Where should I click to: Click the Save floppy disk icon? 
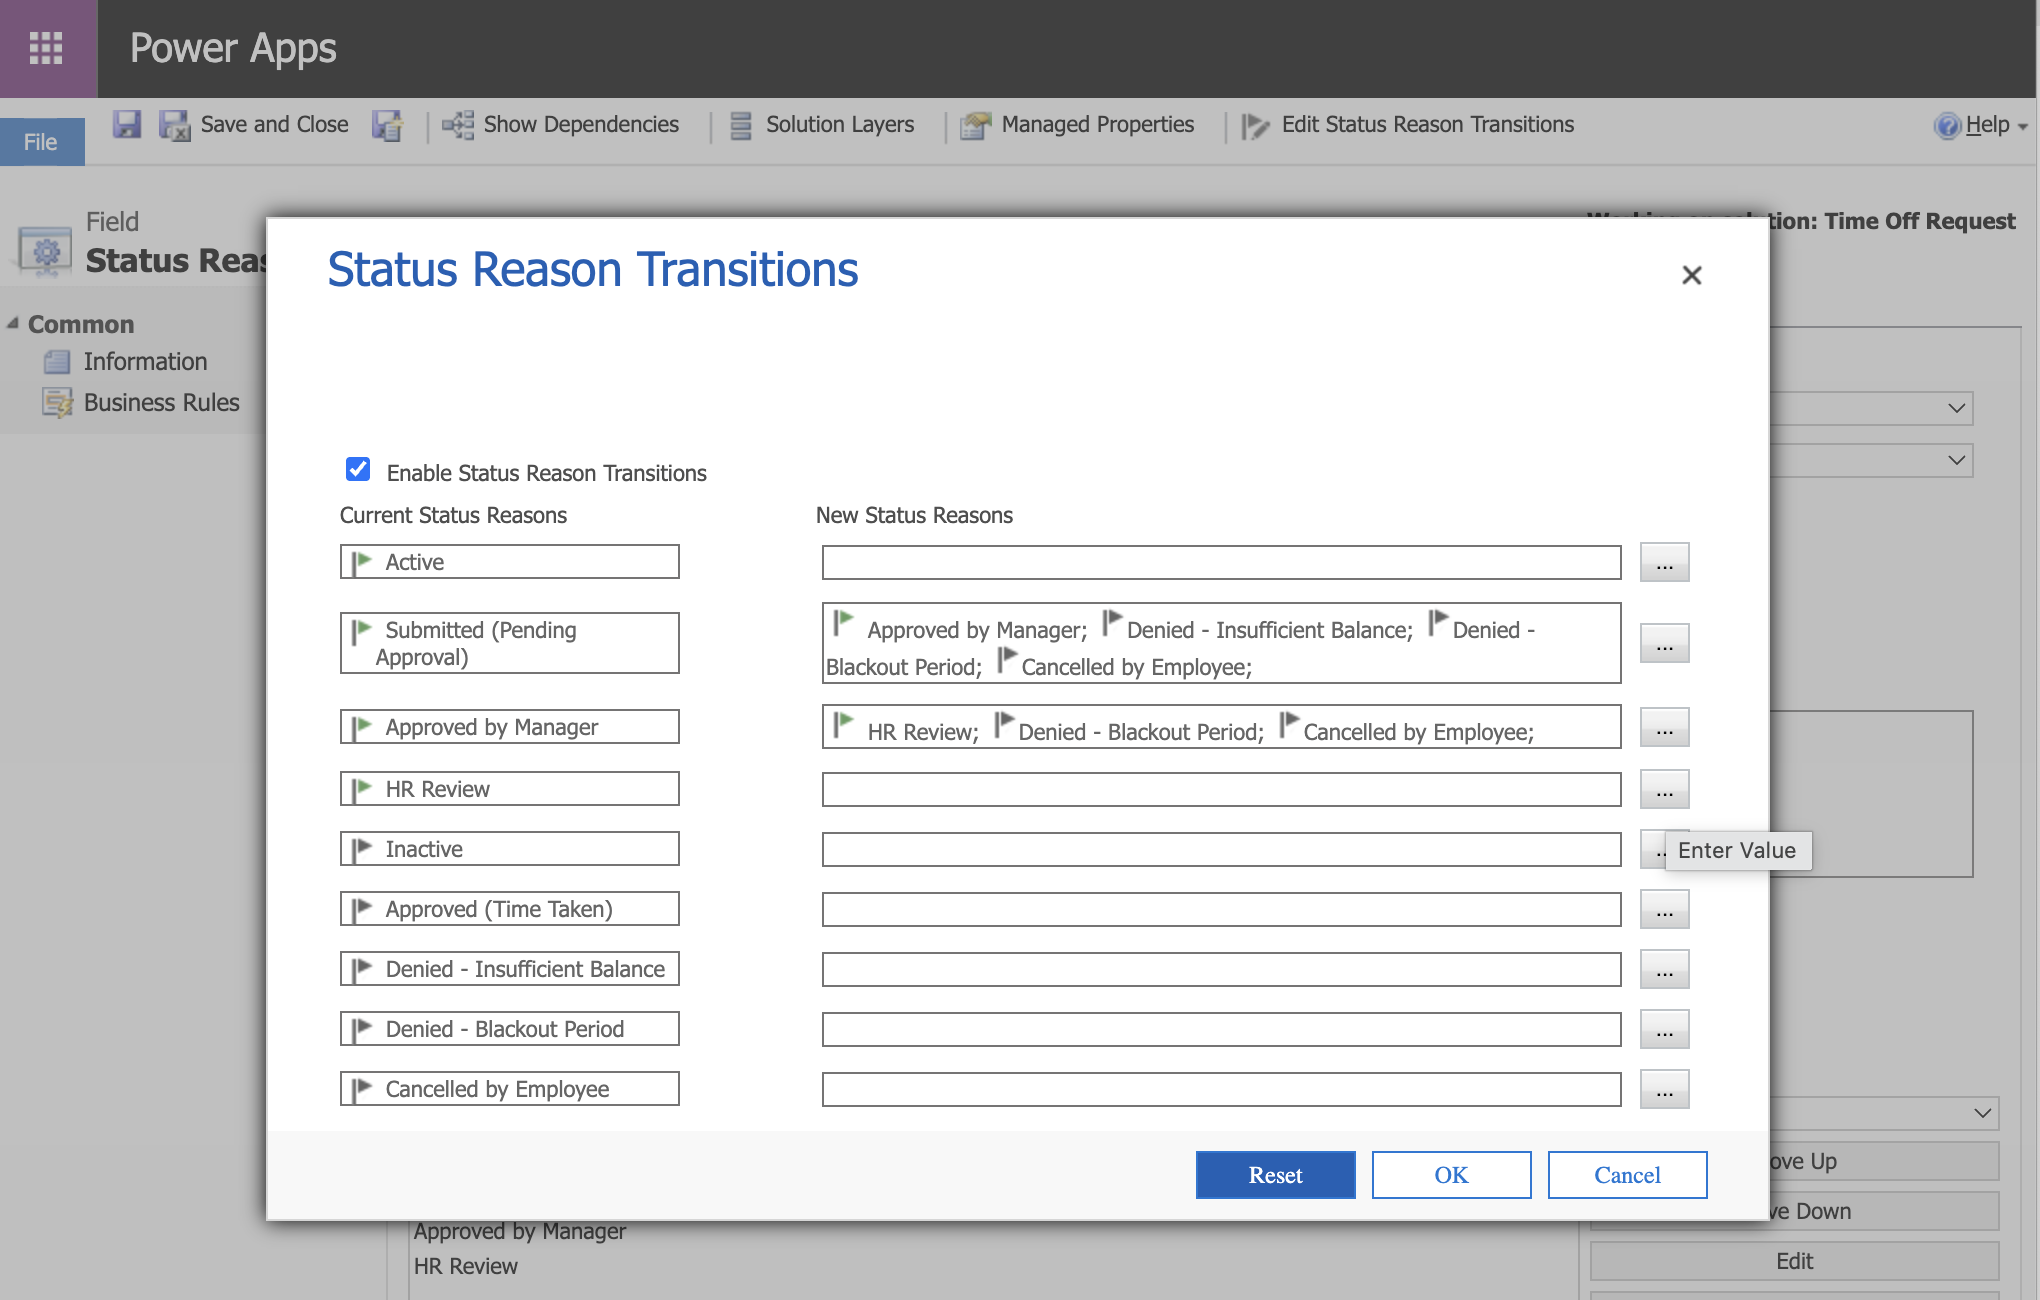pyautogui.click(x=127, y=124)
